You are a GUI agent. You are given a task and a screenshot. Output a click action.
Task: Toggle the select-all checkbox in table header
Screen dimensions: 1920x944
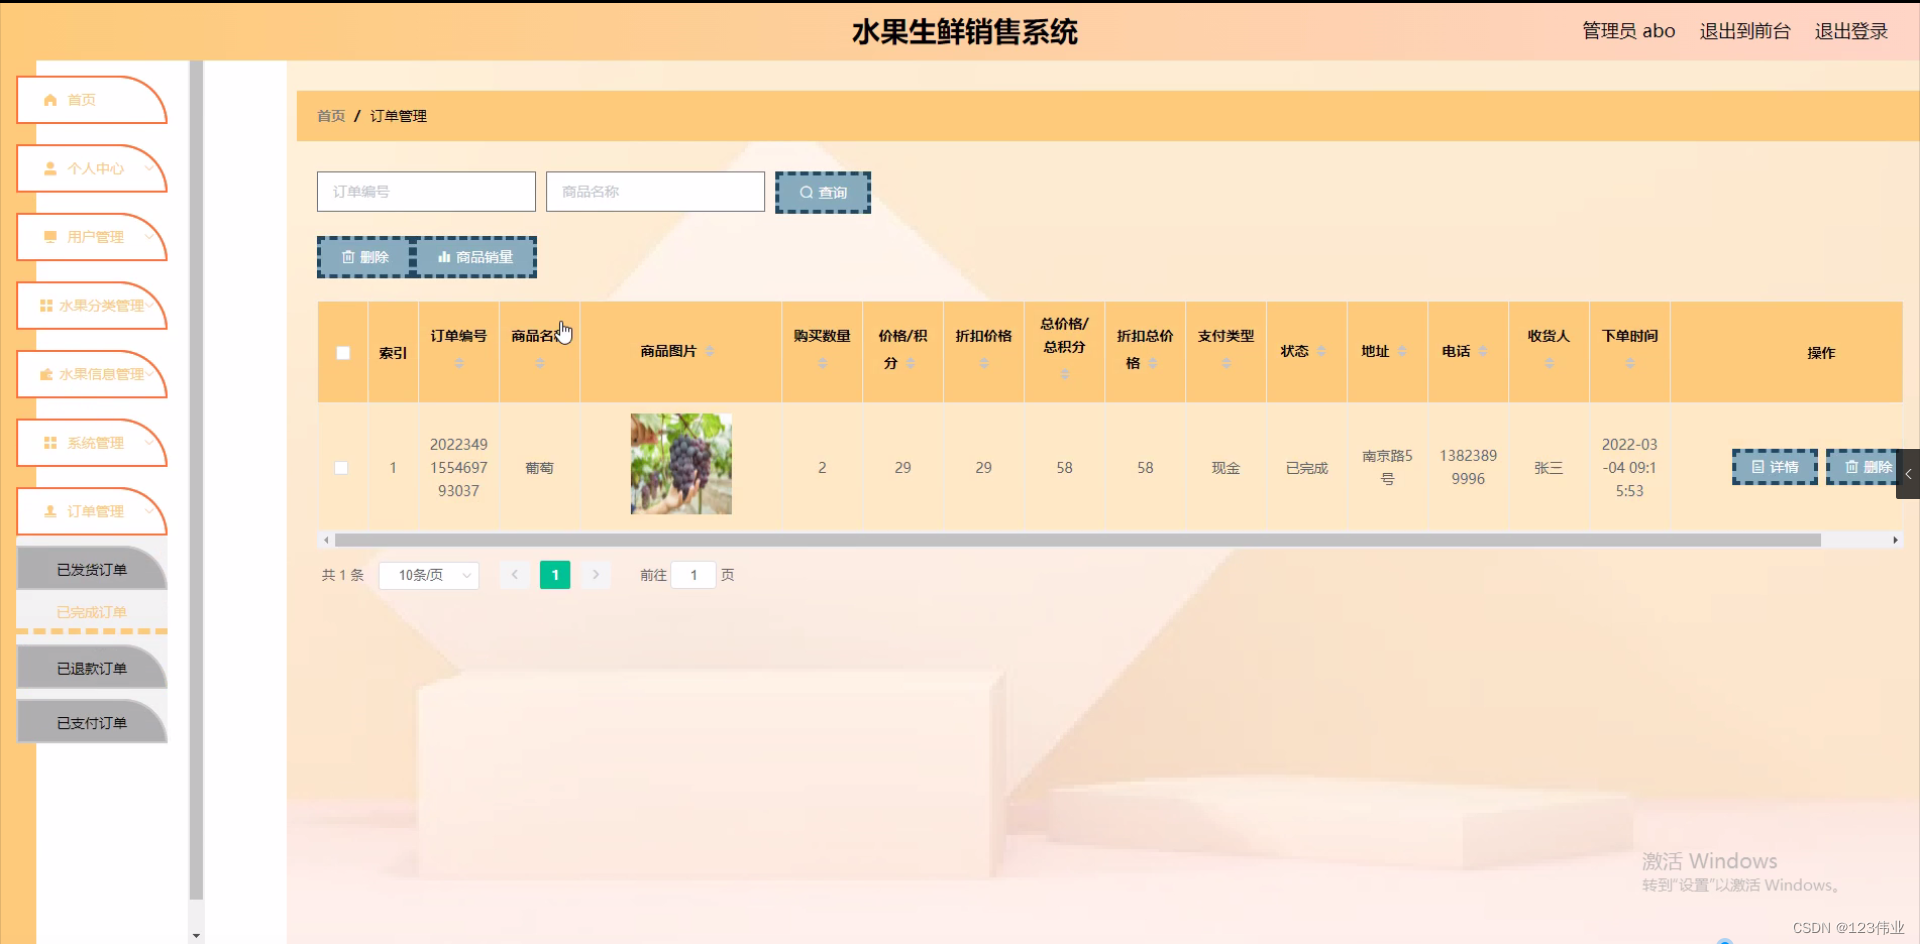click(342, 352)
